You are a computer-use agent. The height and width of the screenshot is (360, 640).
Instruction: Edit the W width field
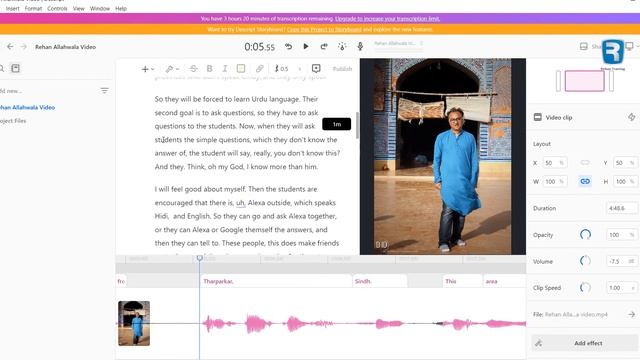click(555, 181)
